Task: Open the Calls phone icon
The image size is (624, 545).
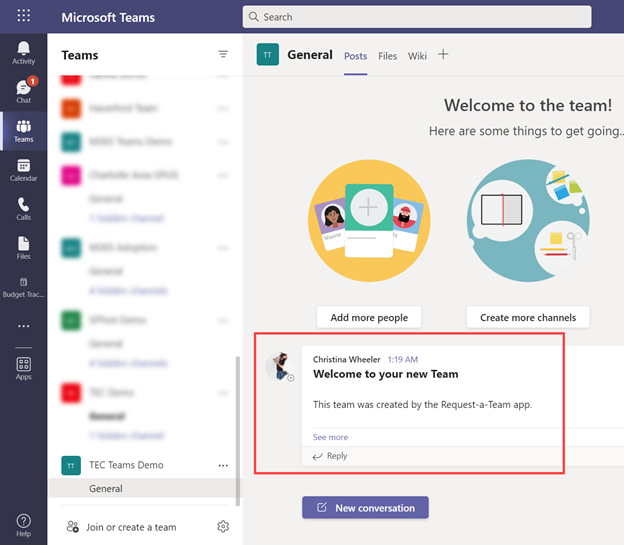Action: click(x=23, y=209)
